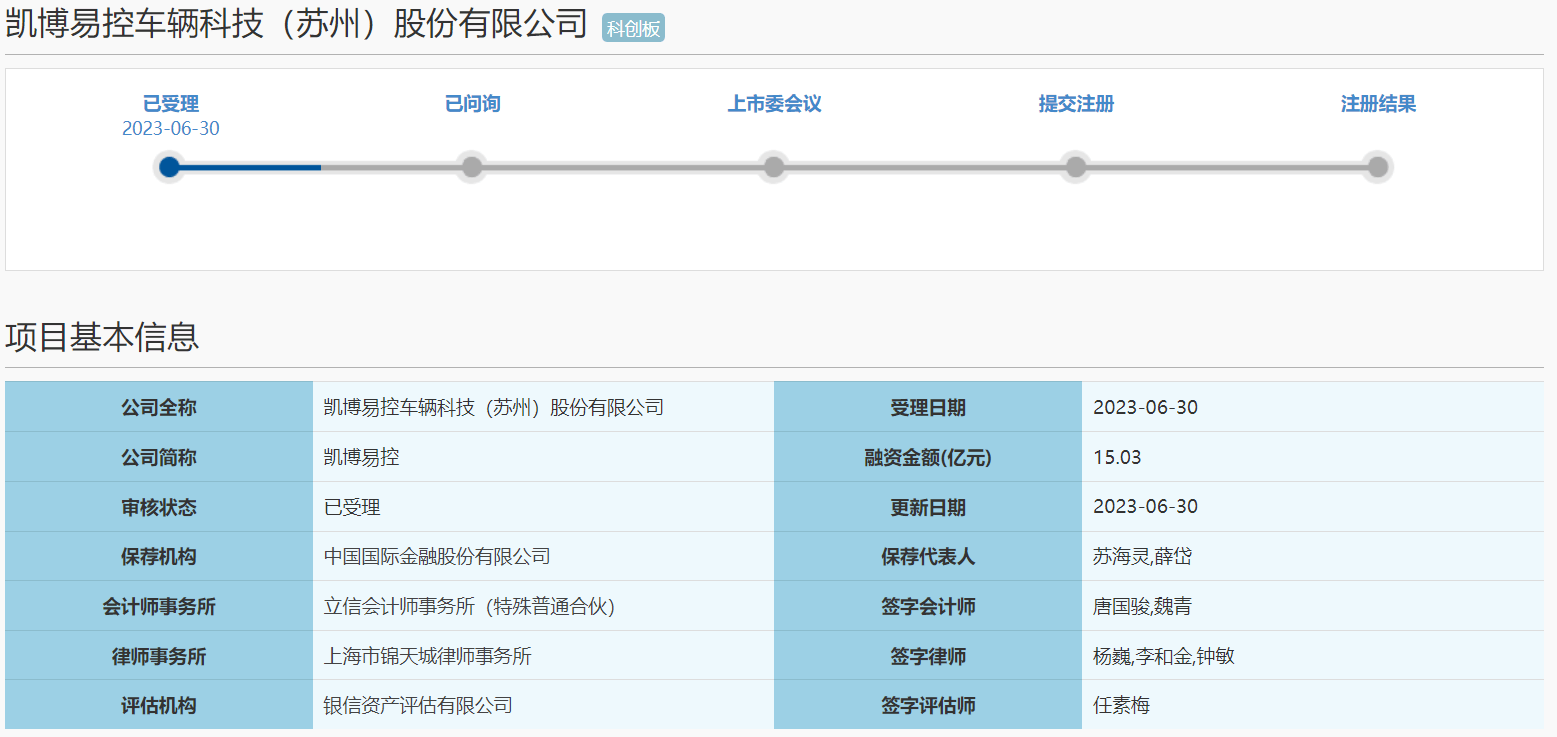Click the 融资金额(亿元) header cell
The height and width of the screenshot is (737, 1557).
point(928,457)
